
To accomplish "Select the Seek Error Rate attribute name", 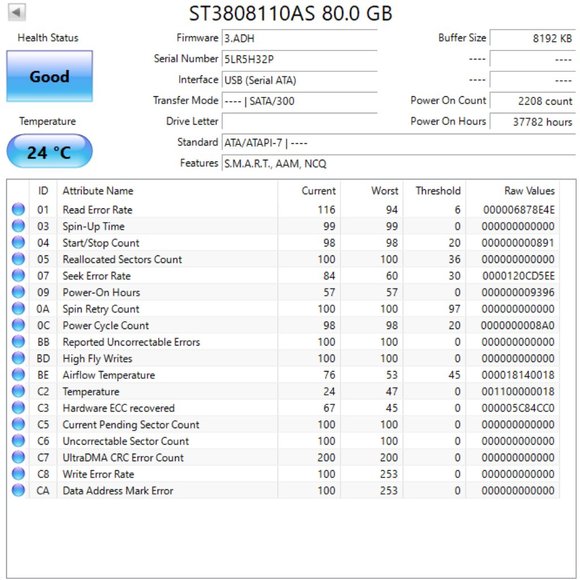I will click(97, 276).
